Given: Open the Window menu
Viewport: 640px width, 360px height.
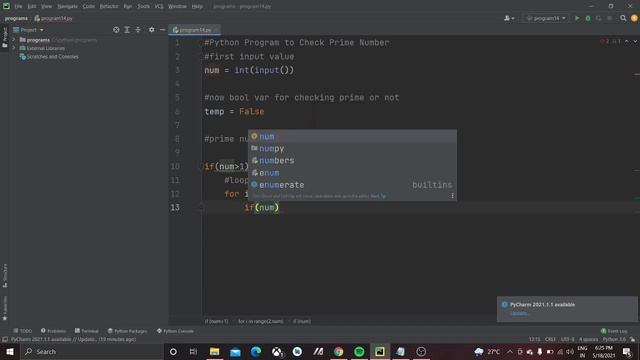Looking at the screenshot, I should tap(178, 7).
